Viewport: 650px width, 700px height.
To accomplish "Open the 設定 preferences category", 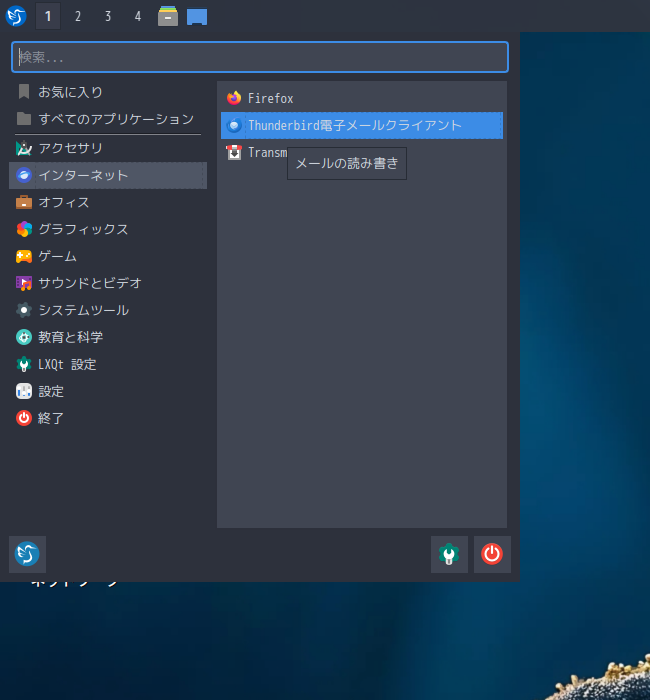I will point(108,391).
